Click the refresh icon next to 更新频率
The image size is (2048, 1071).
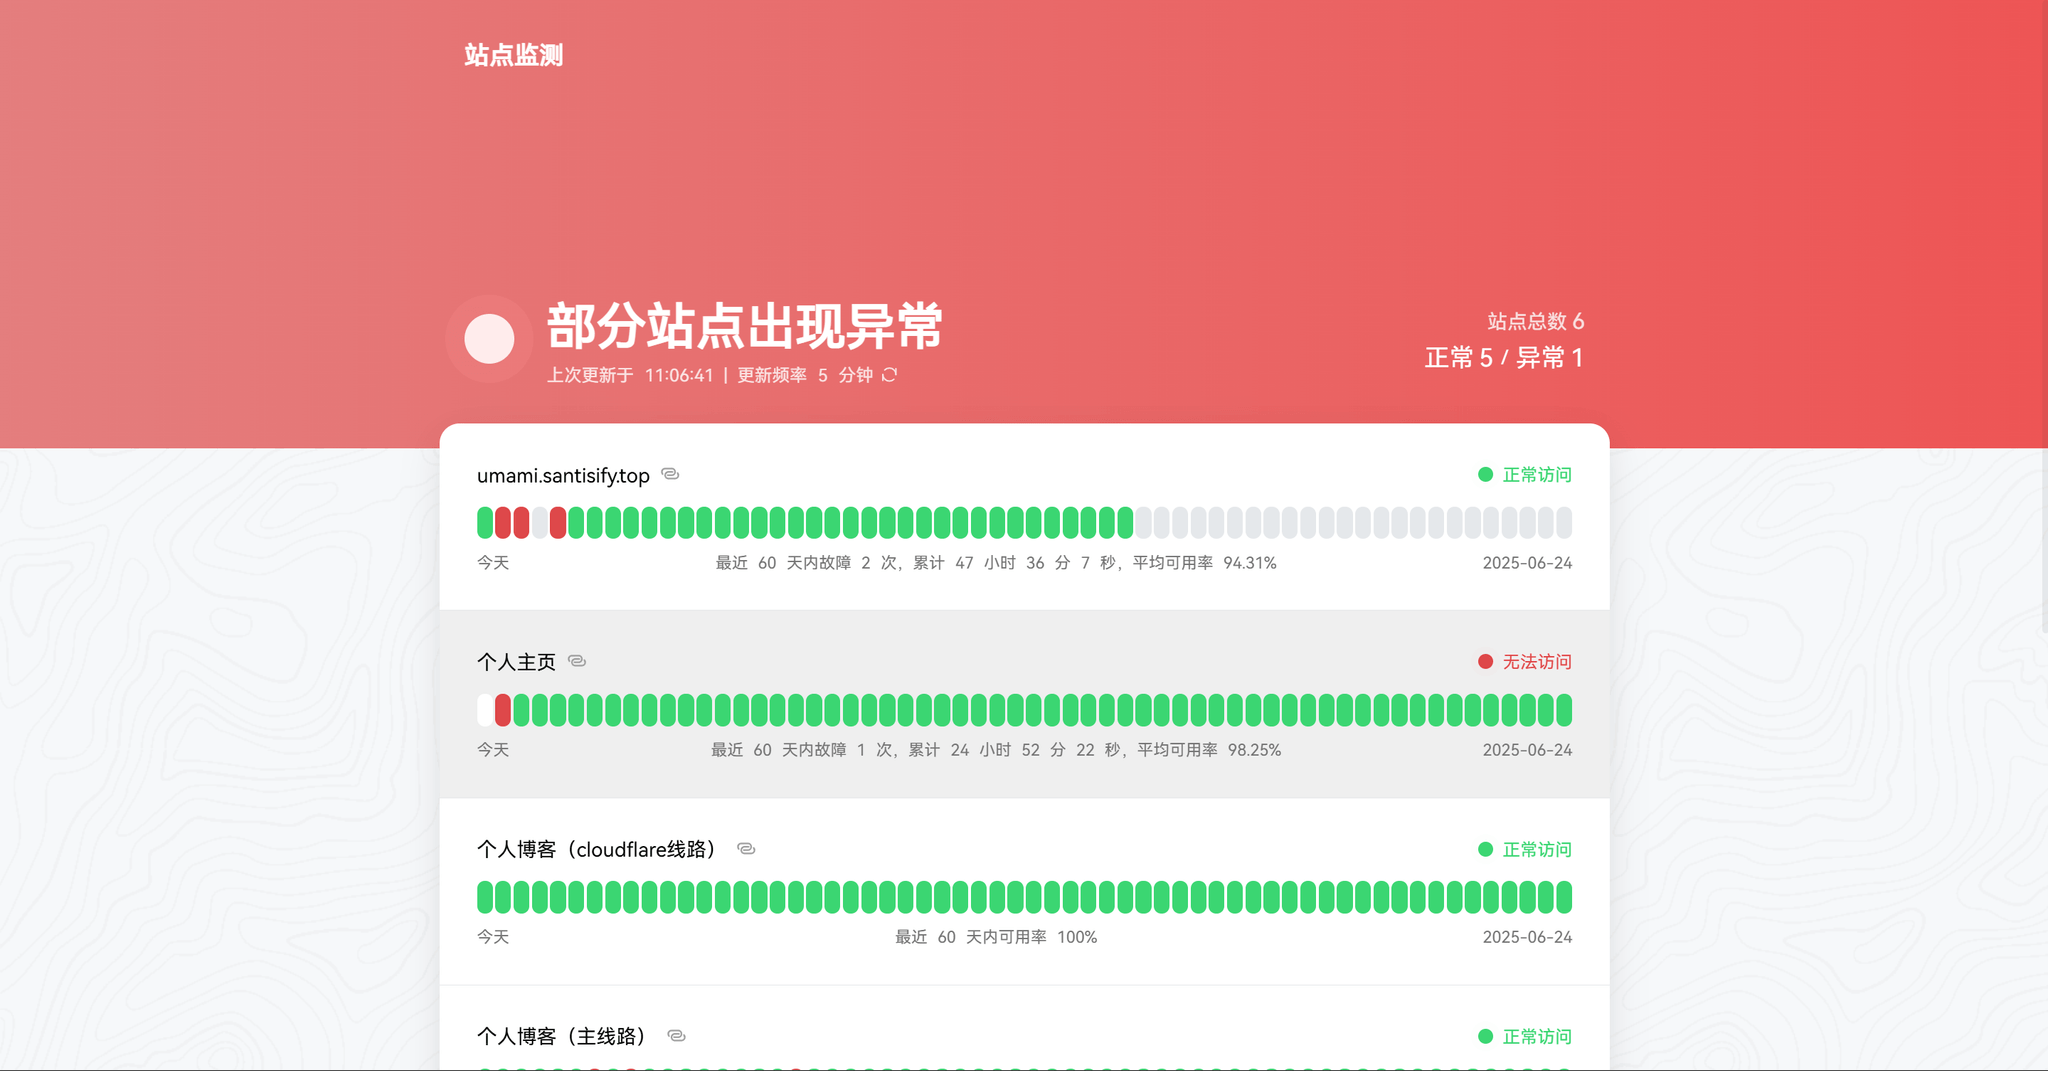(x=891, y=375)
